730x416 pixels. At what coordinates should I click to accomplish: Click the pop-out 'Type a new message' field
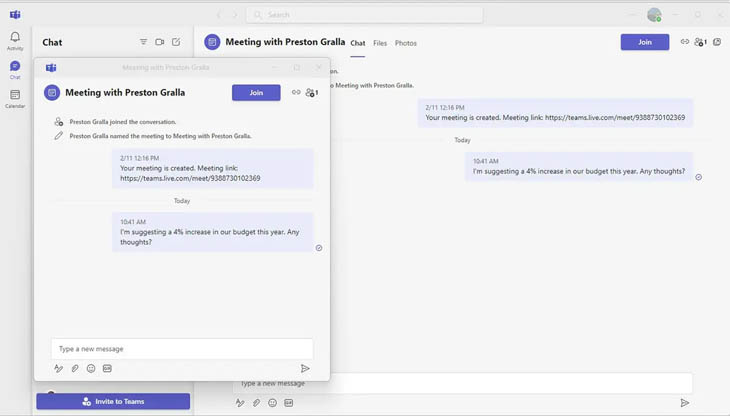pos(182,349)
